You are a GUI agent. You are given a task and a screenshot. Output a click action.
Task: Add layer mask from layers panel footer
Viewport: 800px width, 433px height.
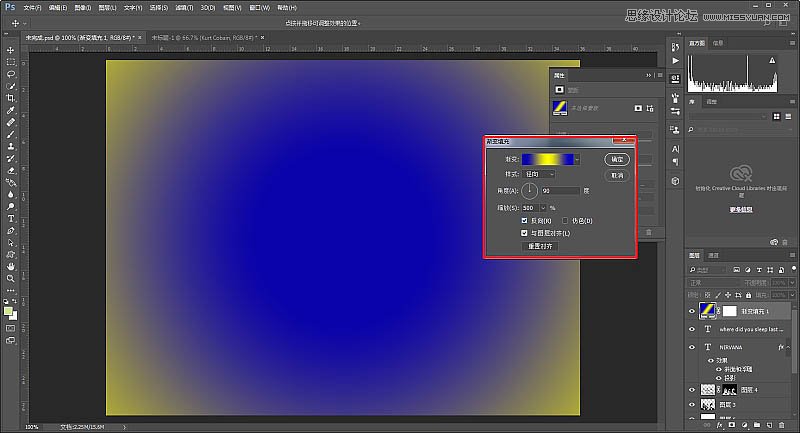click(x=732, y=425)
